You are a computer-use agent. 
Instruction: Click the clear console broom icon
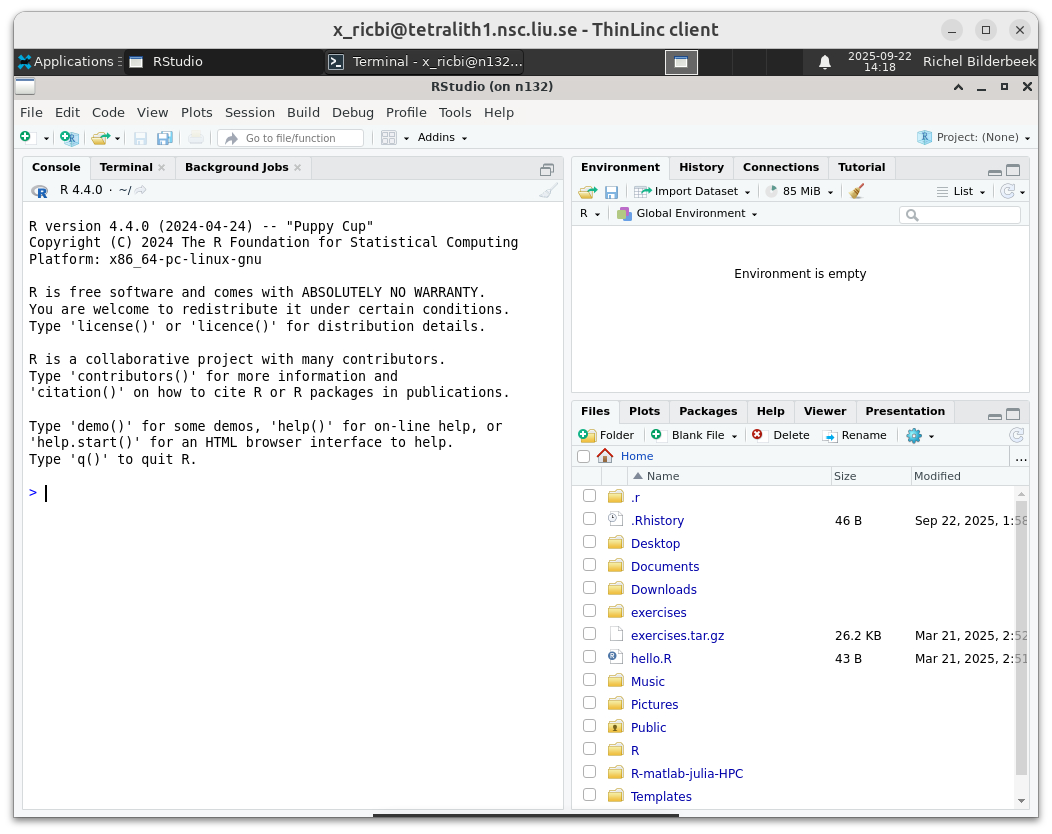click(547, 190)
